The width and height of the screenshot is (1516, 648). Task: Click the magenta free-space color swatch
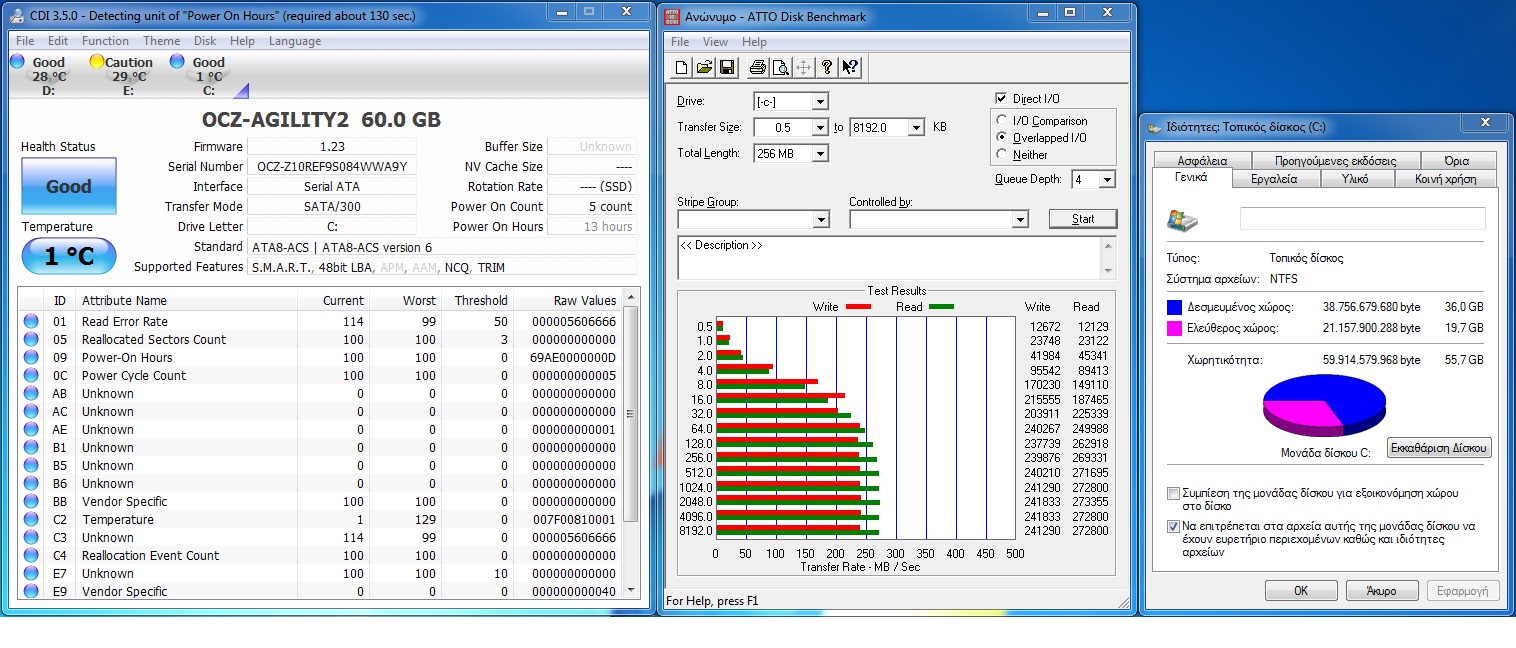[x=1175, y=328]
